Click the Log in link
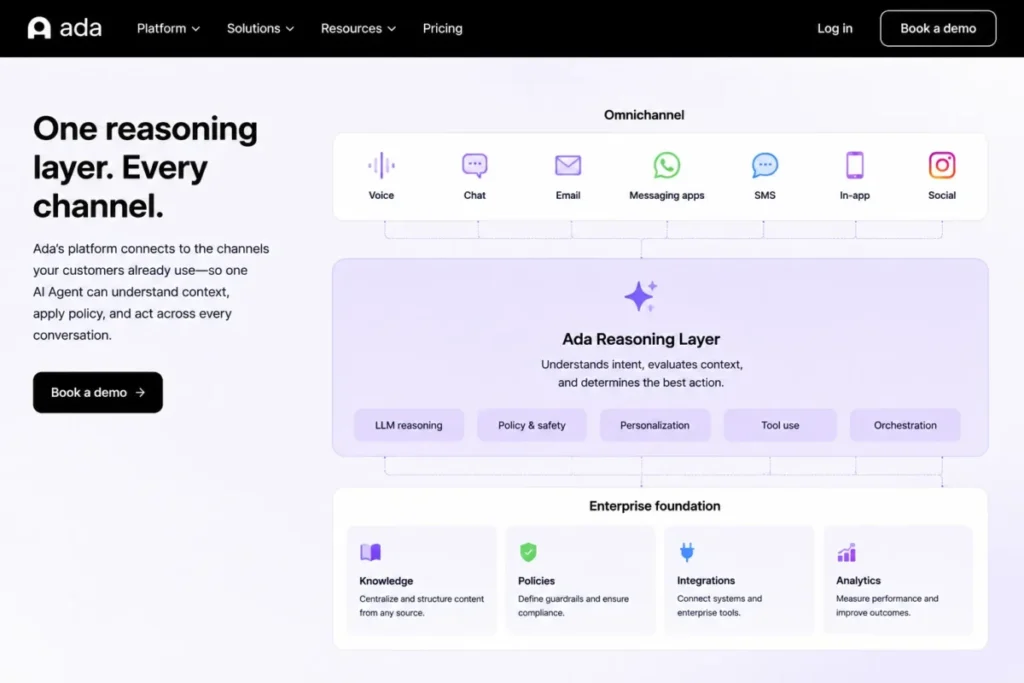Image resolution: width=1024 pixels, height=683 pixels. [x=835, y=28]
